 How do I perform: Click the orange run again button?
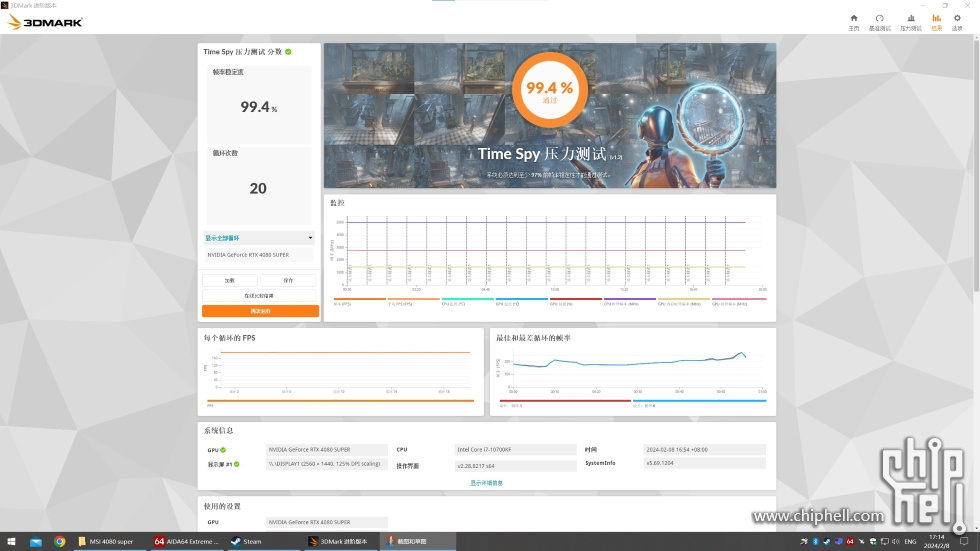[260, 311]
